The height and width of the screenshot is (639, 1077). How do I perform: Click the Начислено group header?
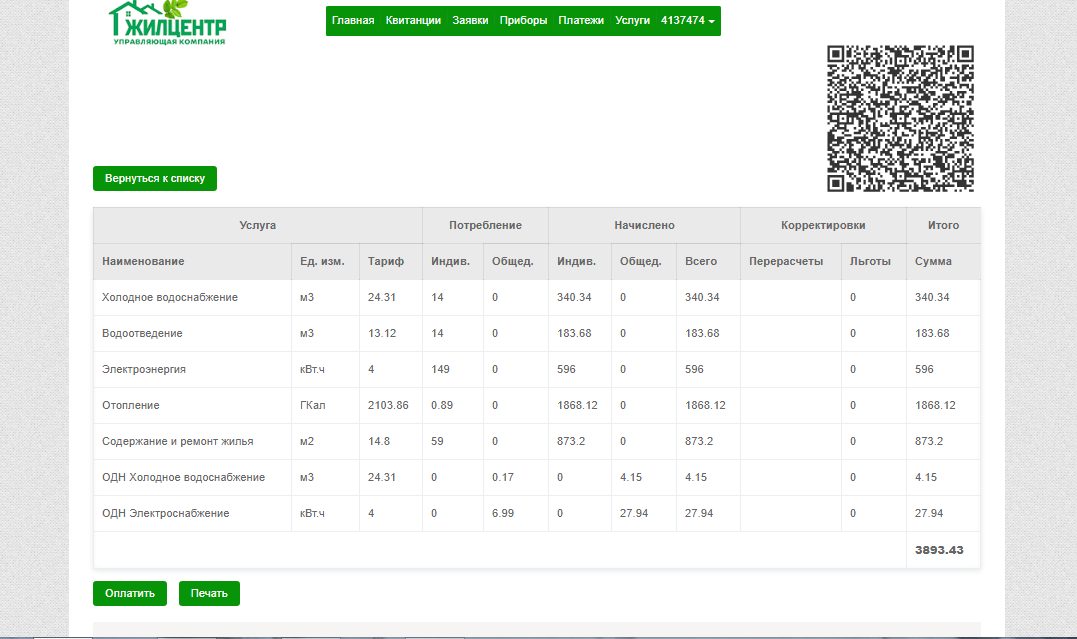pos(644,225)
